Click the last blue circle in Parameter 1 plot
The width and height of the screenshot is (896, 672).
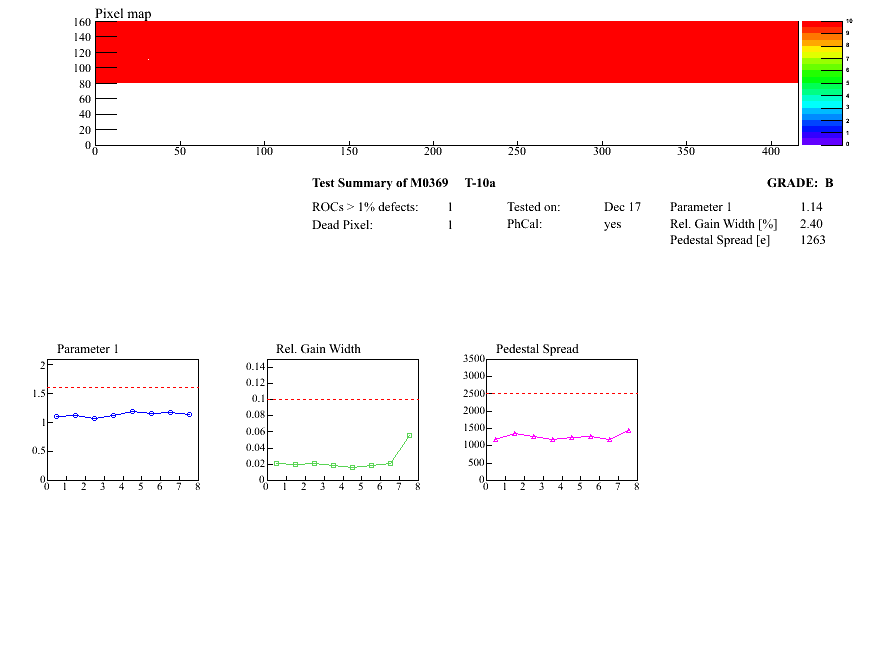point(189,414)
